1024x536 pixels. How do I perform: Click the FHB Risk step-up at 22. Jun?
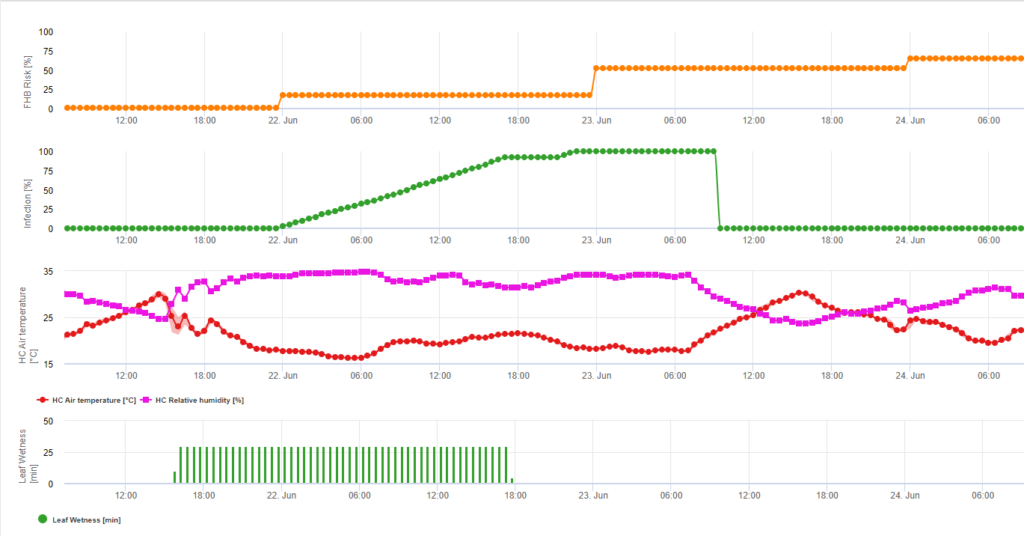280,101
